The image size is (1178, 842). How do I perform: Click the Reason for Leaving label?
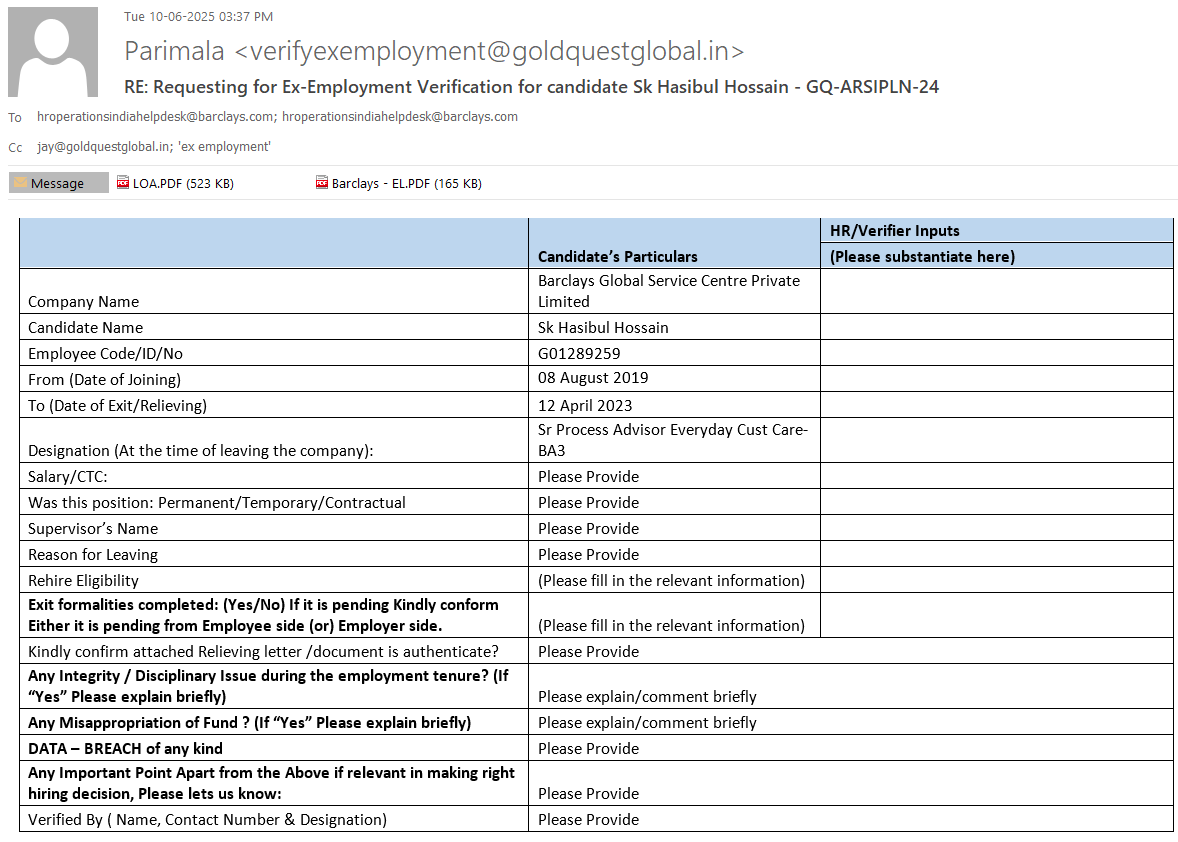coord(93,555)
